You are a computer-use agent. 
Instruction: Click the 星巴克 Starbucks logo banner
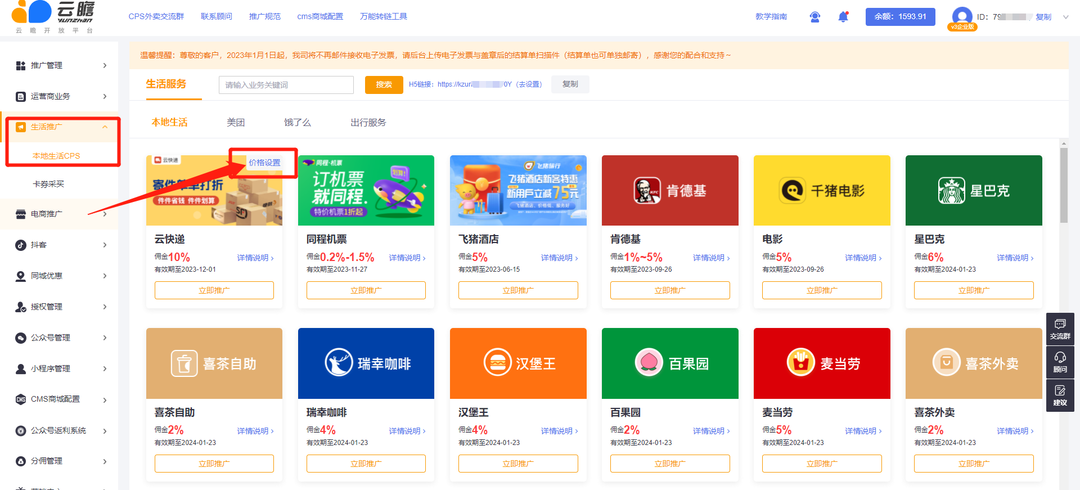point(973,190)
